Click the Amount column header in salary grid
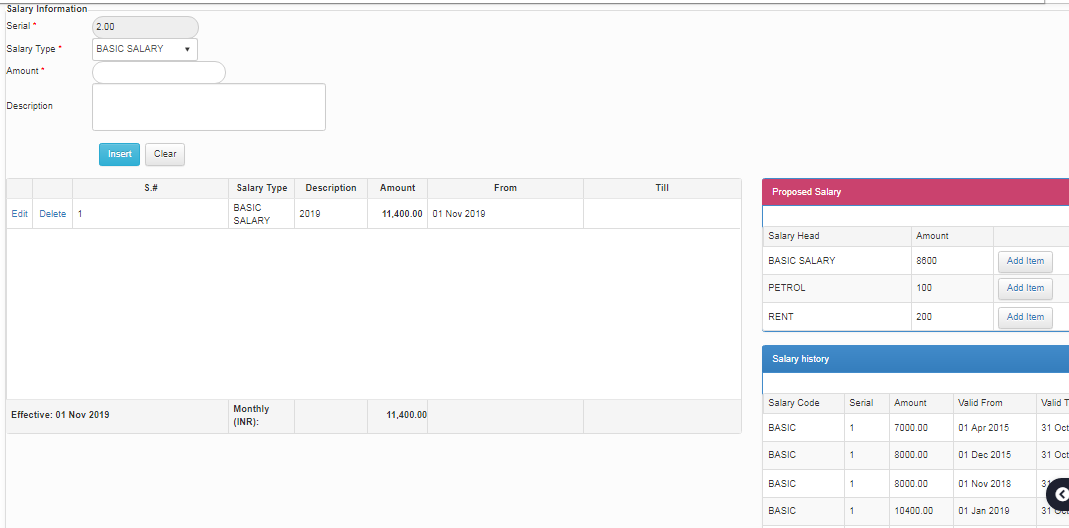The height and width of the screenshot is (528, 1069). tap(397, 188)
